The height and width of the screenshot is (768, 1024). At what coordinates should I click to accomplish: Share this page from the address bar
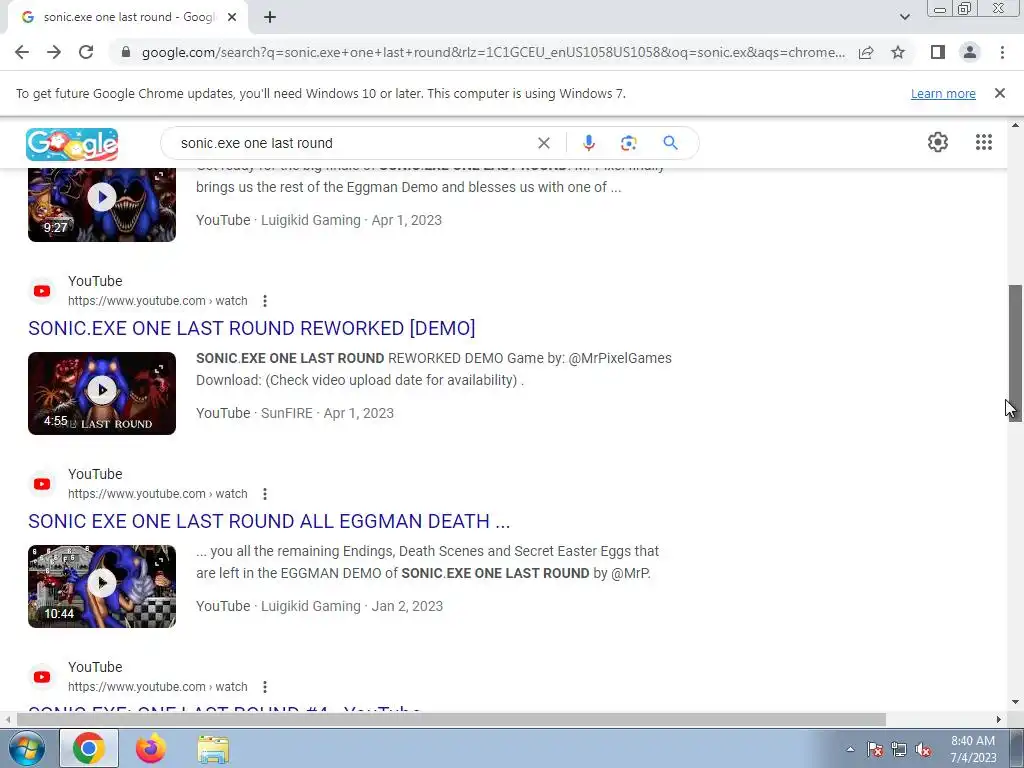tap(866, 52)
